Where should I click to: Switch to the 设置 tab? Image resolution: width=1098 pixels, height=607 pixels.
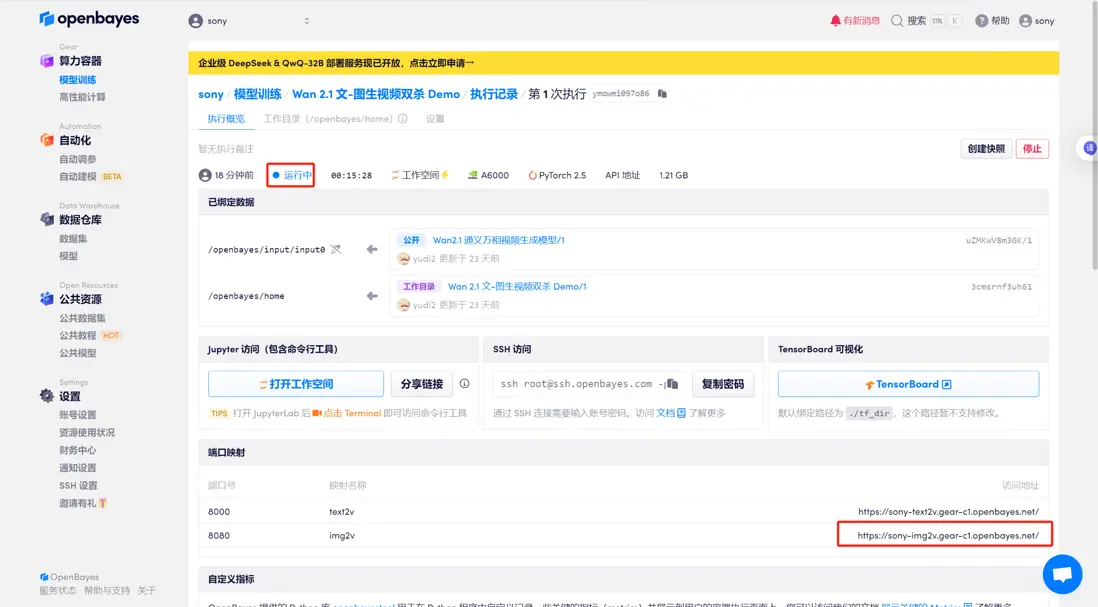click(x=435, y=119)
